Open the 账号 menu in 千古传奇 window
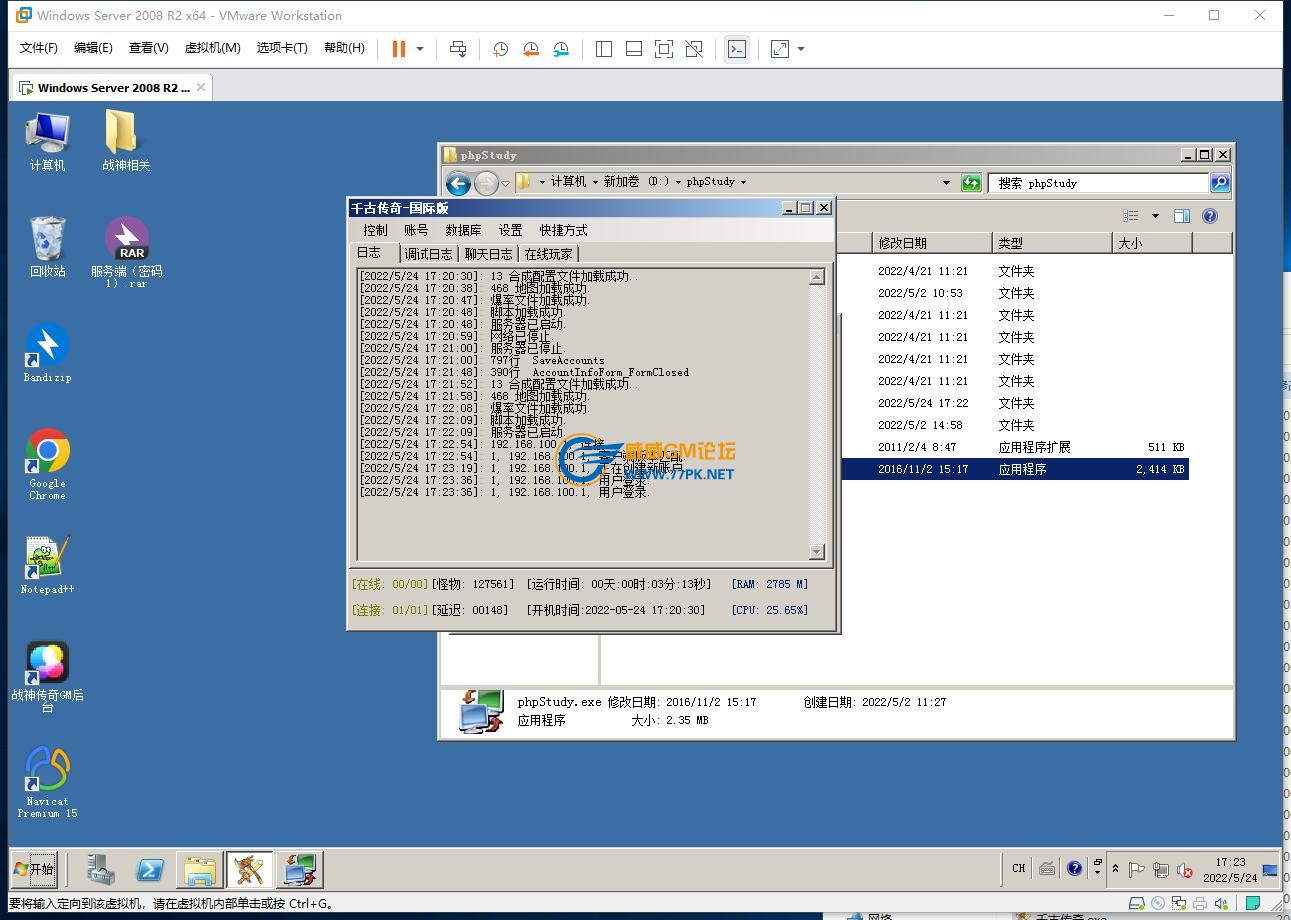The height and width of the screenshot is (920, 1291). [416, 230]
